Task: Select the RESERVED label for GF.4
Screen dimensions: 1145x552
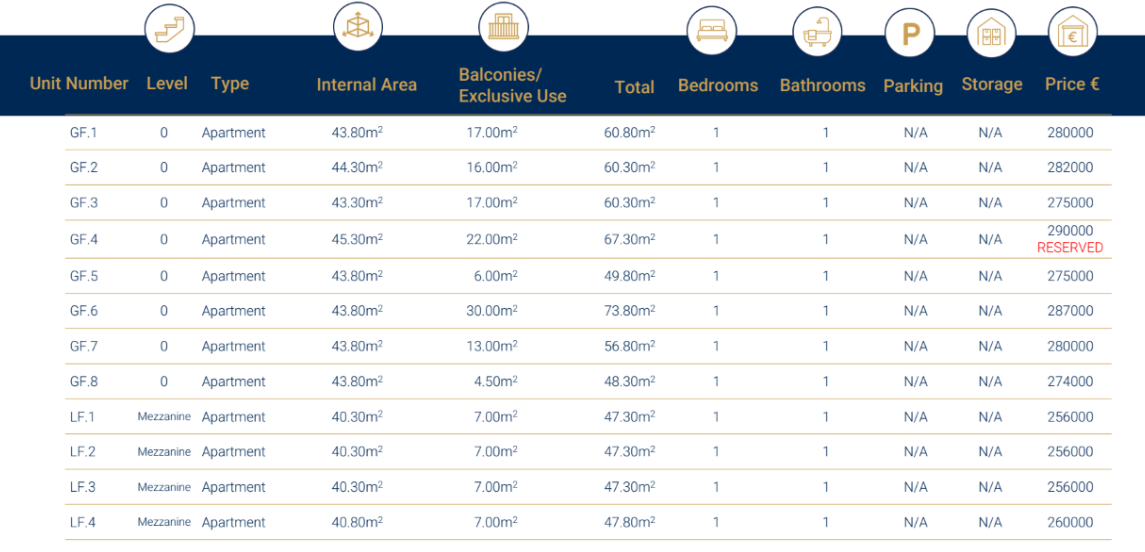Action: click(1070, 248)
